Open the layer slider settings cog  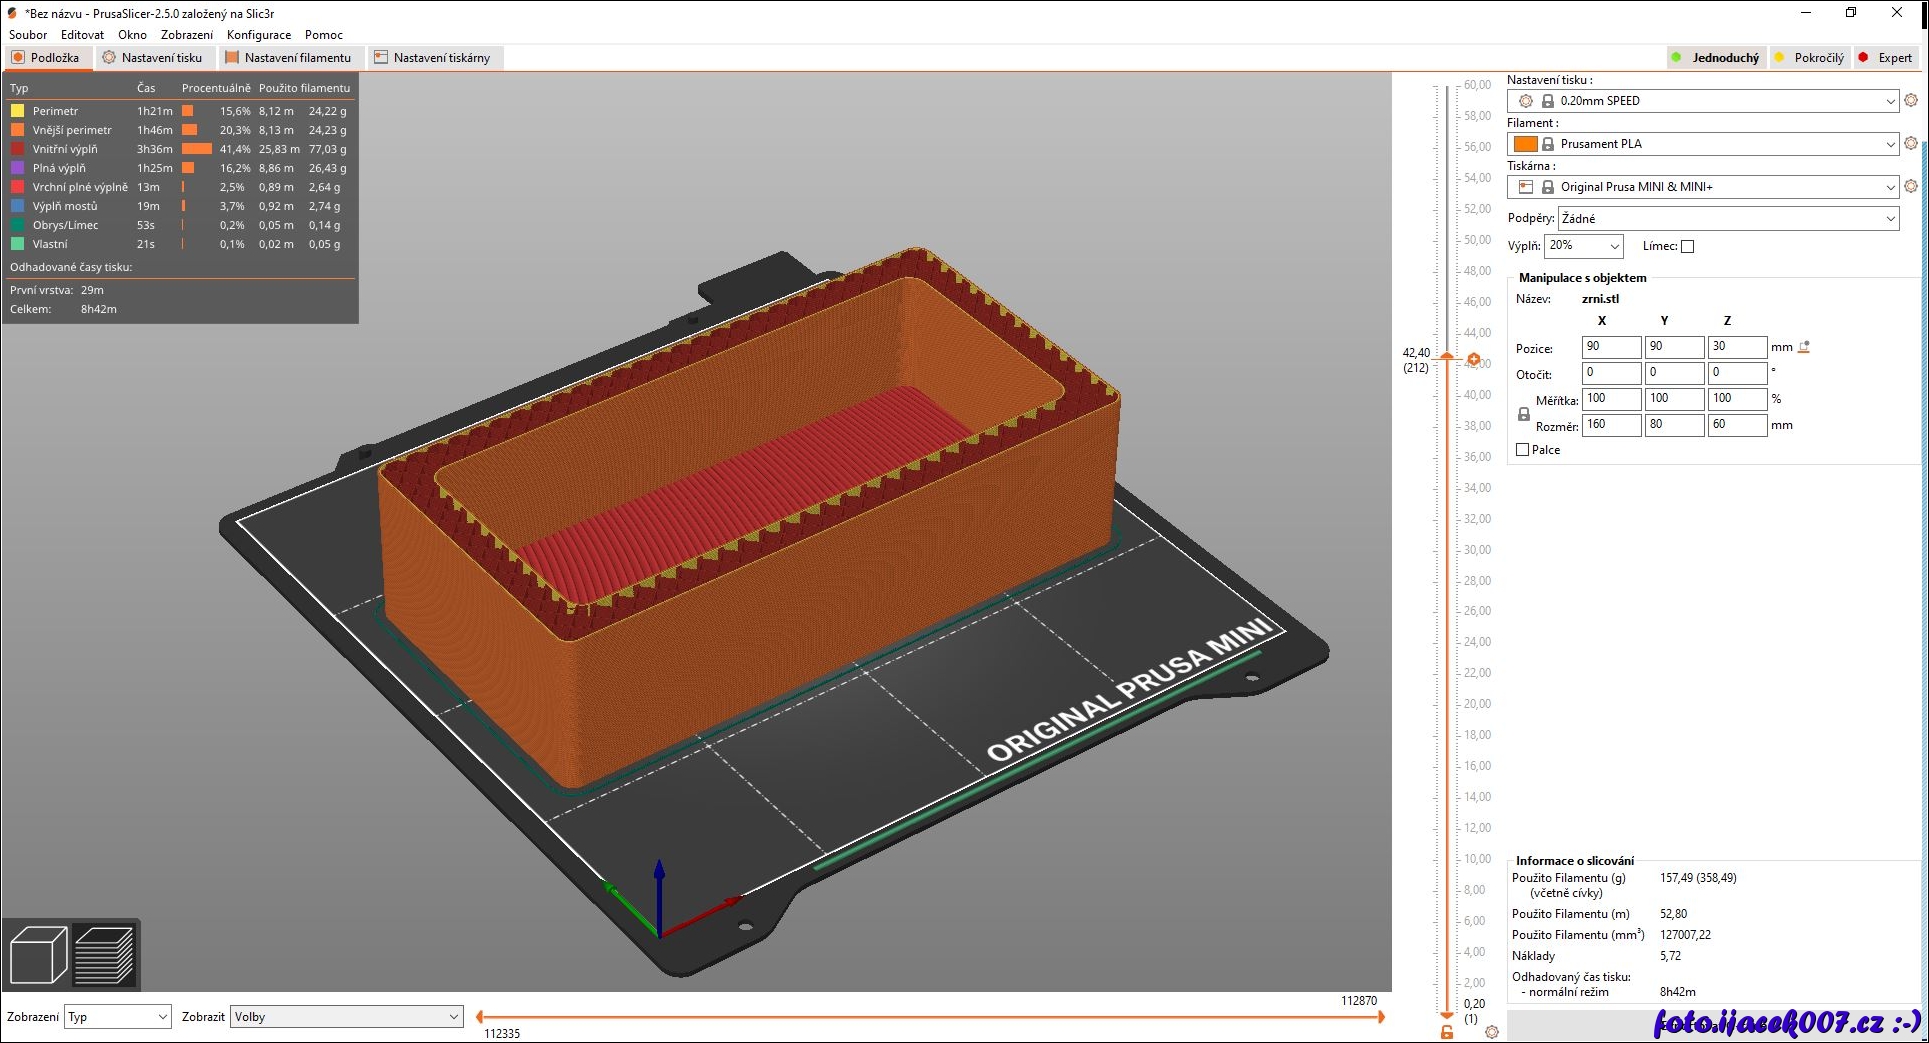1492,1032
